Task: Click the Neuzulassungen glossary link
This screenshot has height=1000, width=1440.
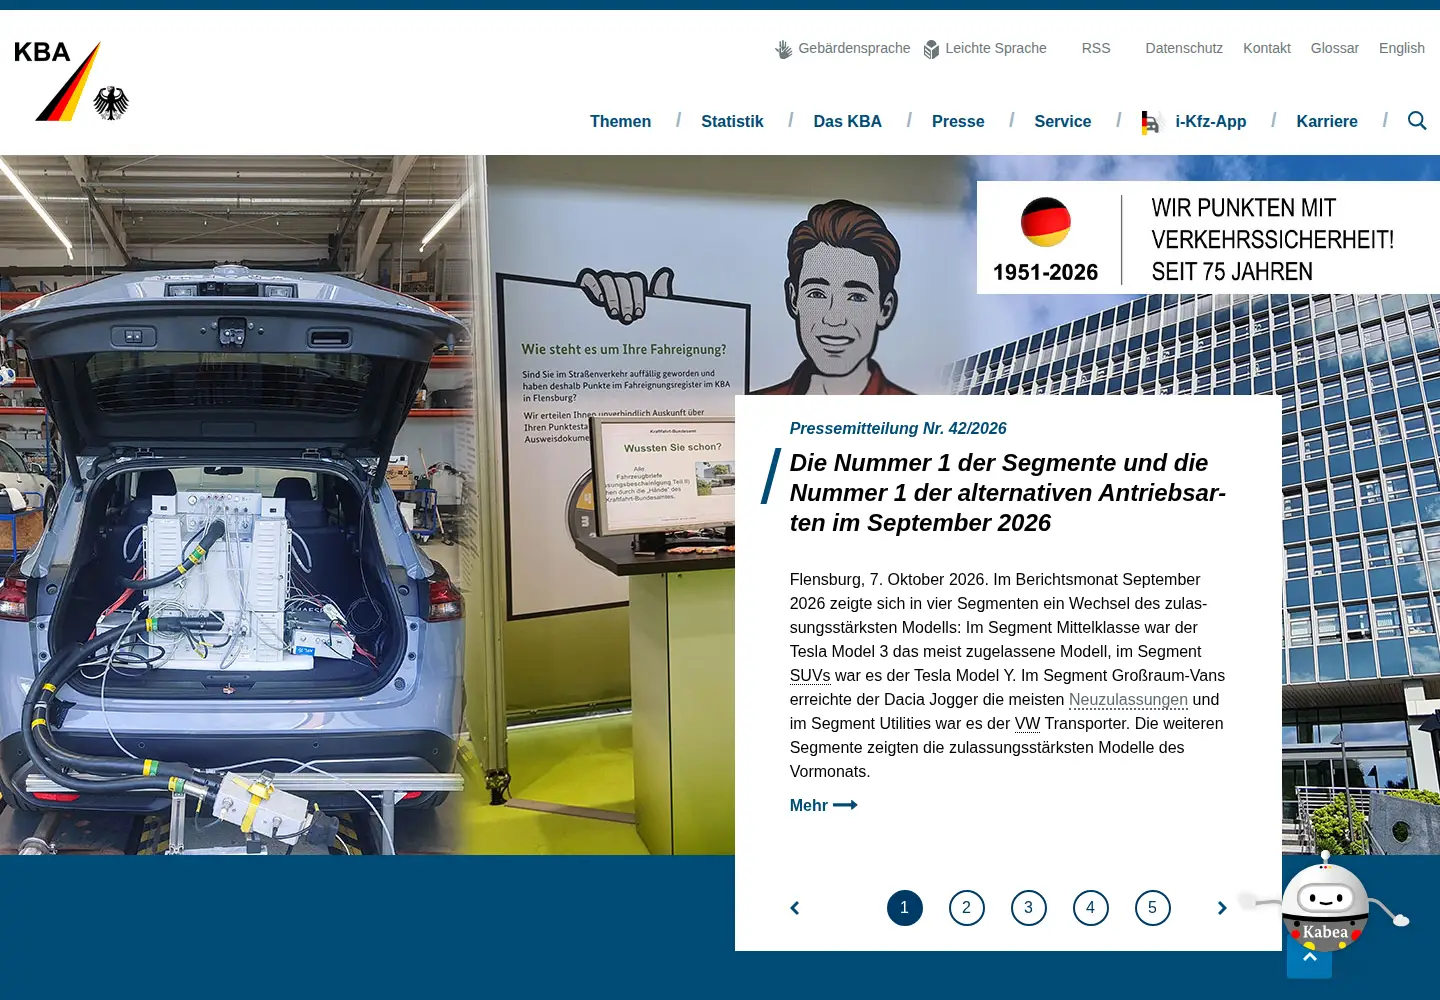Action: pos(1128,700)
